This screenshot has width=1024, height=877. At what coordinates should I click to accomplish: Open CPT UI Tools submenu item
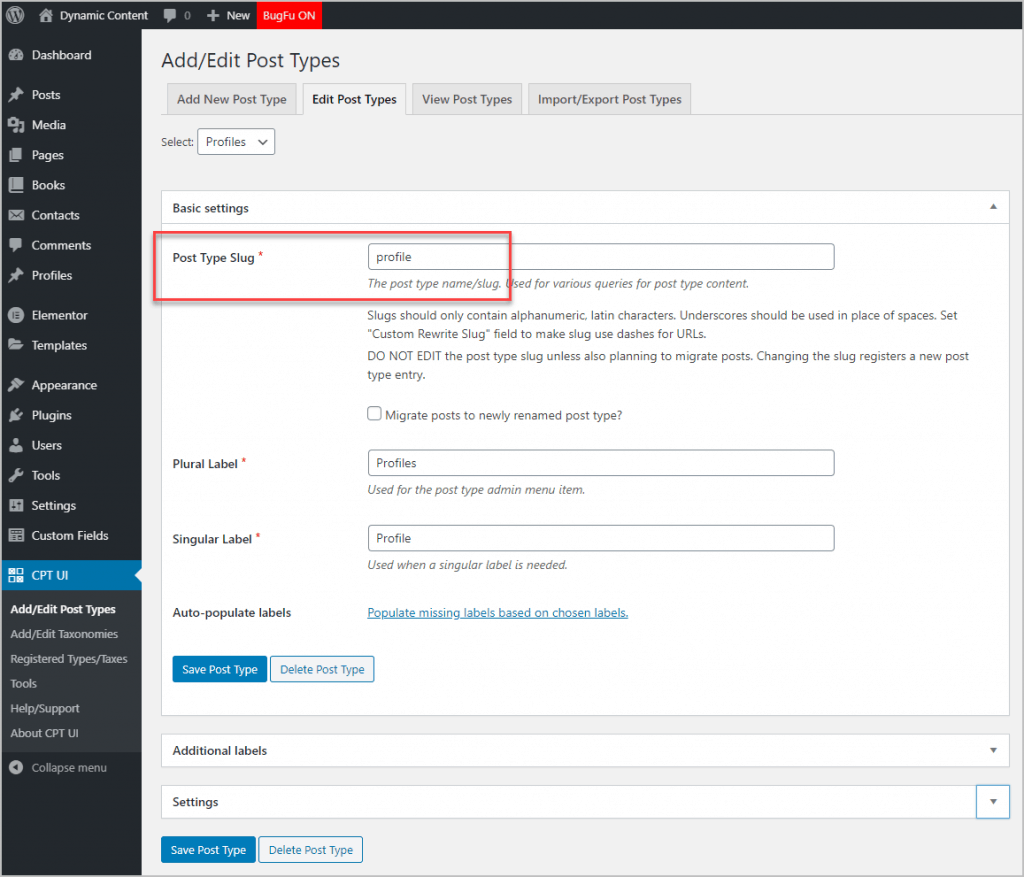24,683
